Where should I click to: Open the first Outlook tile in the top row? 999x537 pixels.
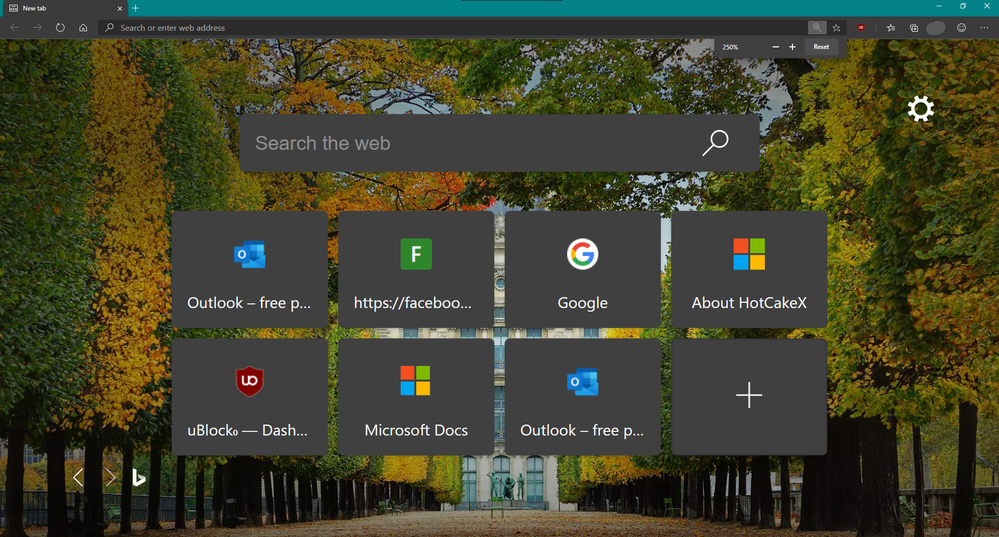point(250,269)
